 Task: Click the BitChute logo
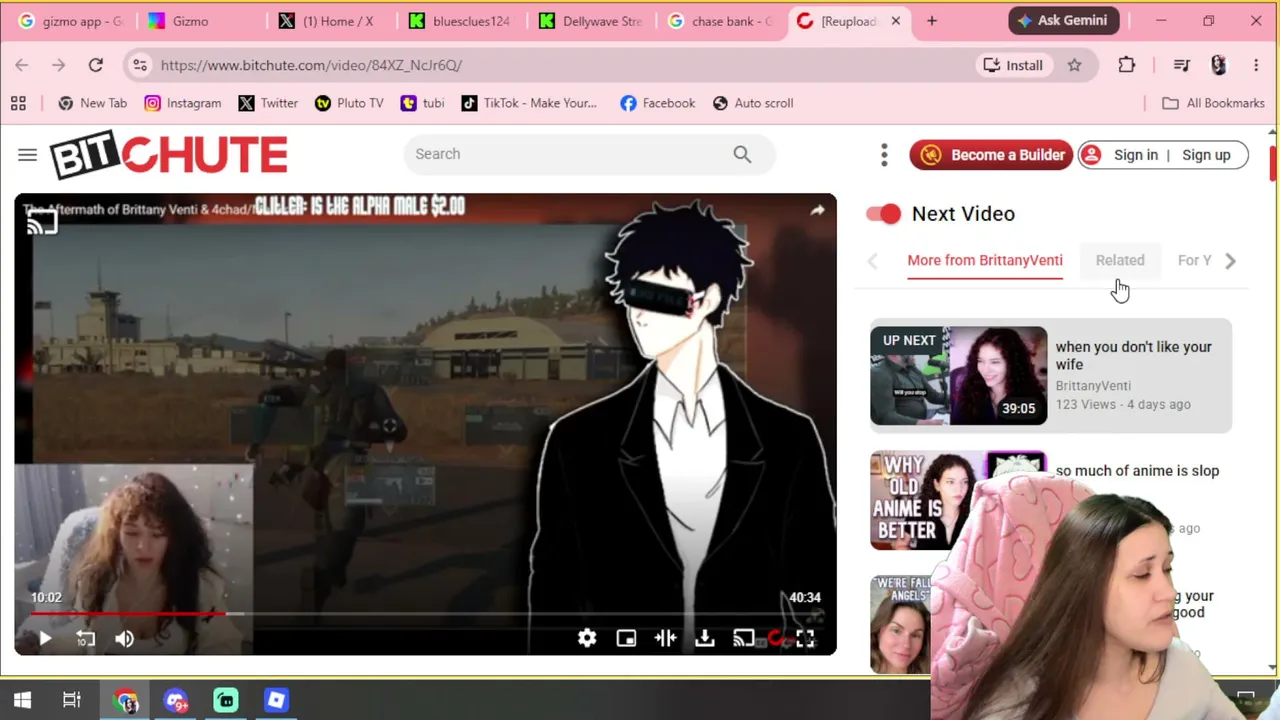[x=169, y=155]
